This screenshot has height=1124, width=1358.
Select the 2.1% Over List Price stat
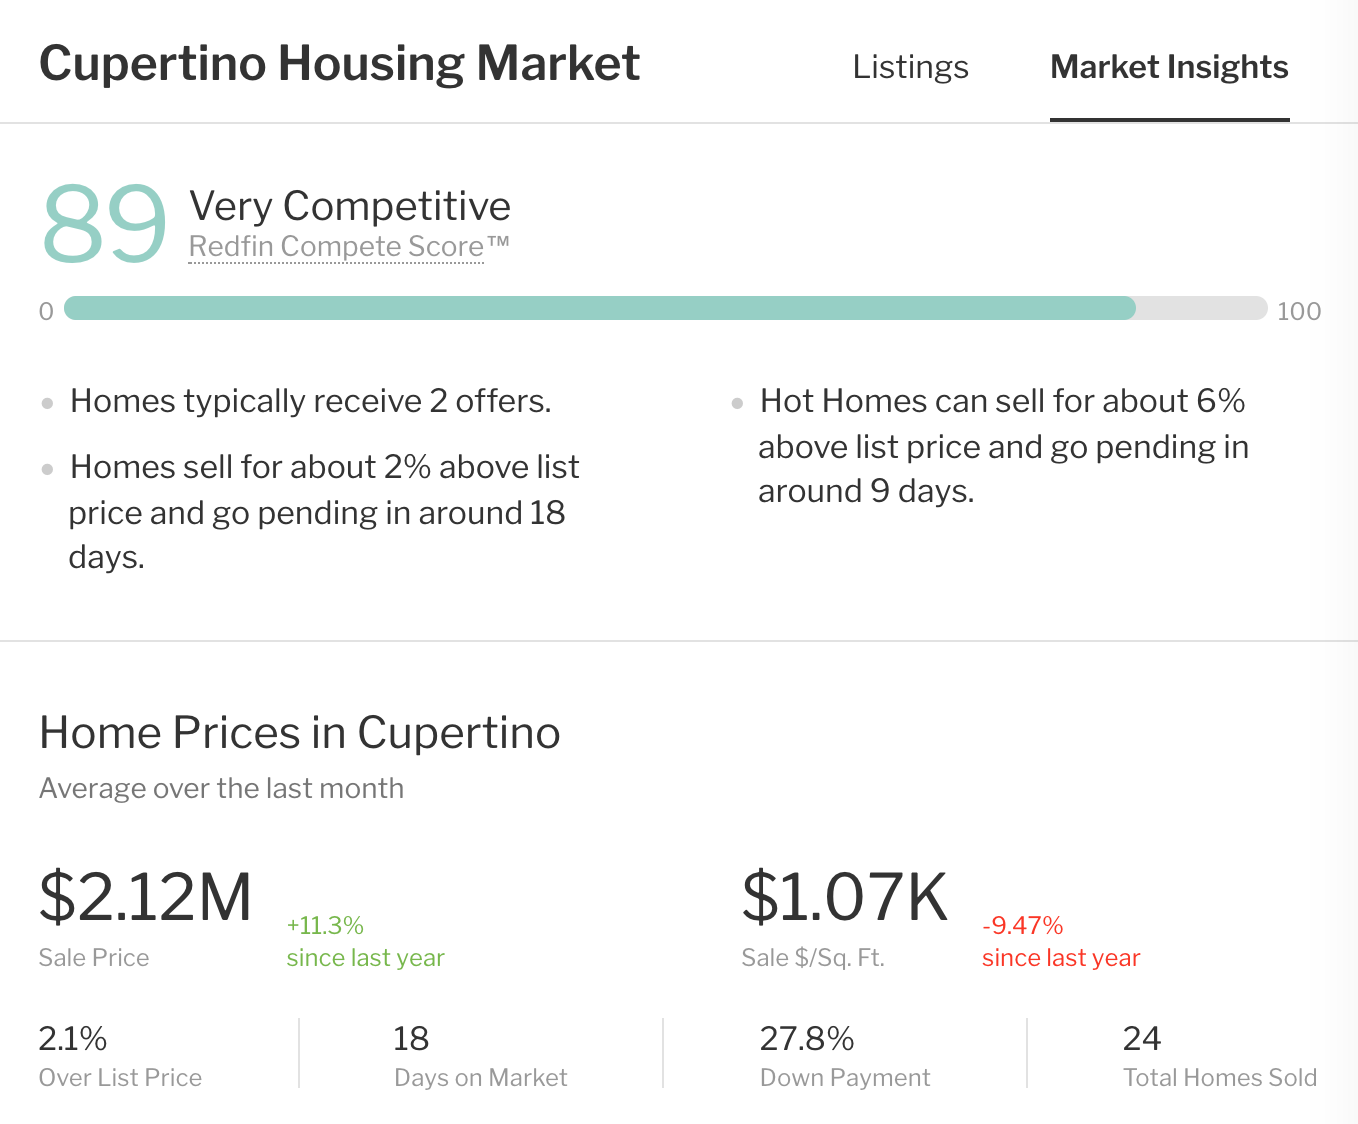tap(120, 1055)
